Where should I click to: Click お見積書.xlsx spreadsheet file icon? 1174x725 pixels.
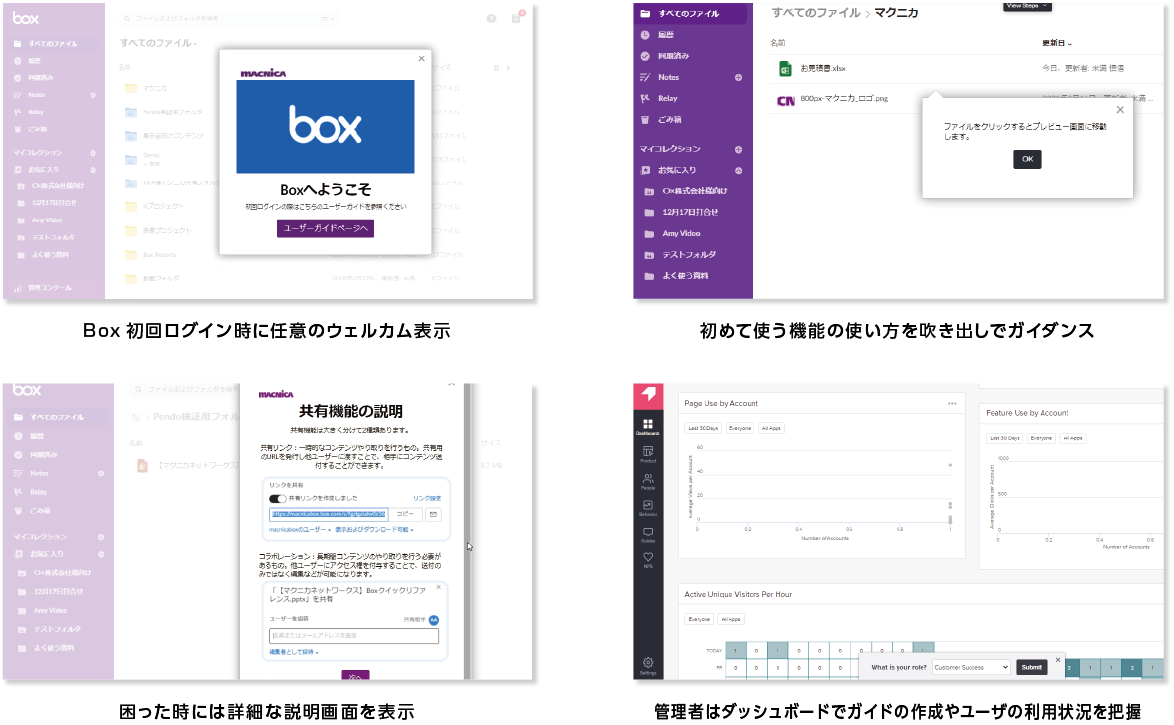coord(785,69)
